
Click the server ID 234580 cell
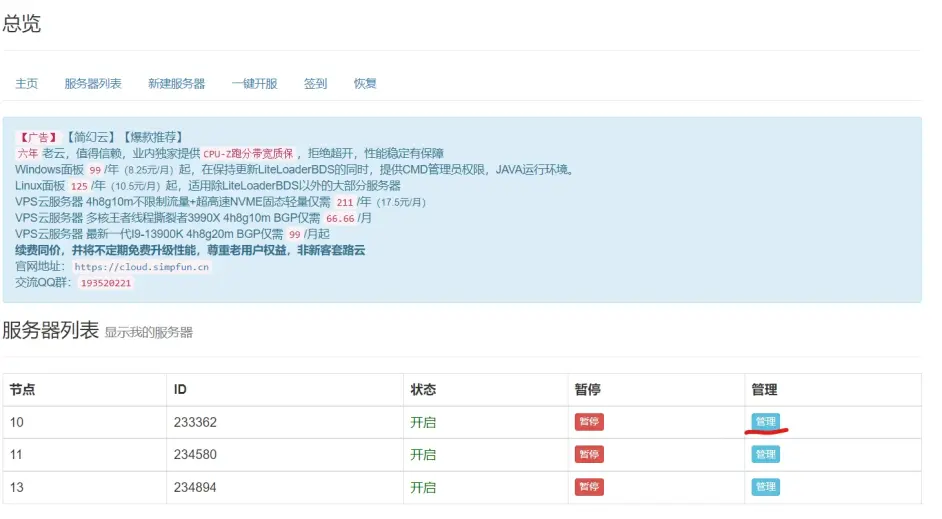tap(195, 455)
